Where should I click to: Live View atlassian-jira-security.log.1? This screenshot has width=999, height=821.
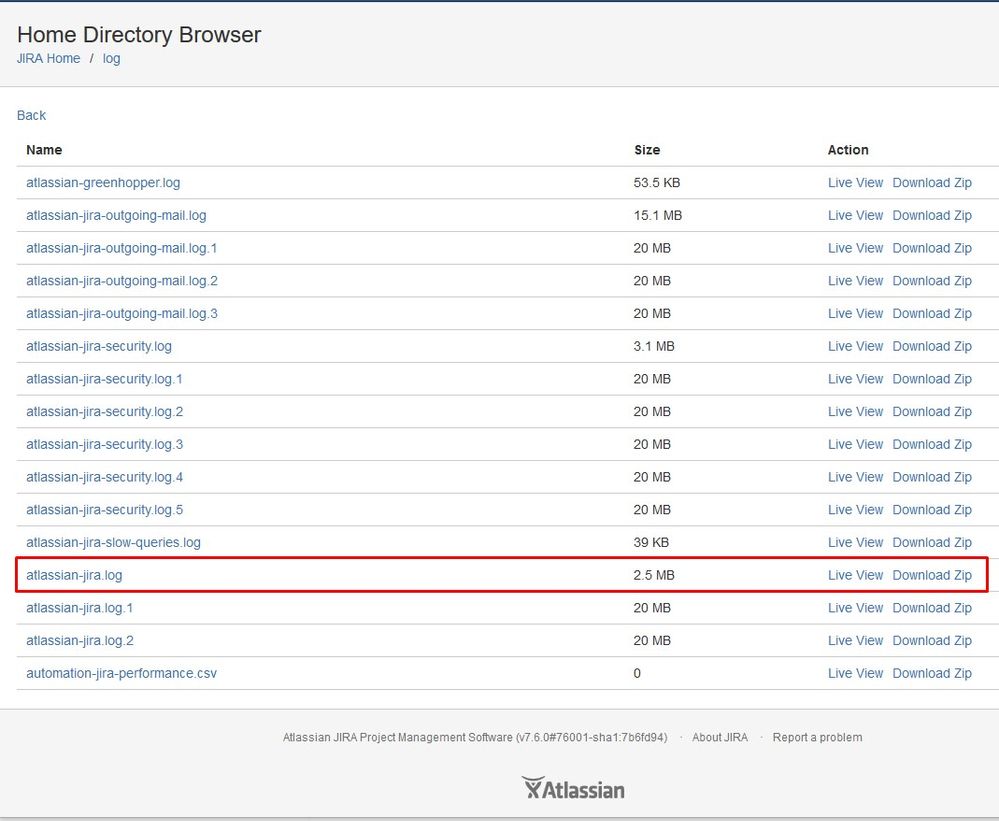coord(856,379)
